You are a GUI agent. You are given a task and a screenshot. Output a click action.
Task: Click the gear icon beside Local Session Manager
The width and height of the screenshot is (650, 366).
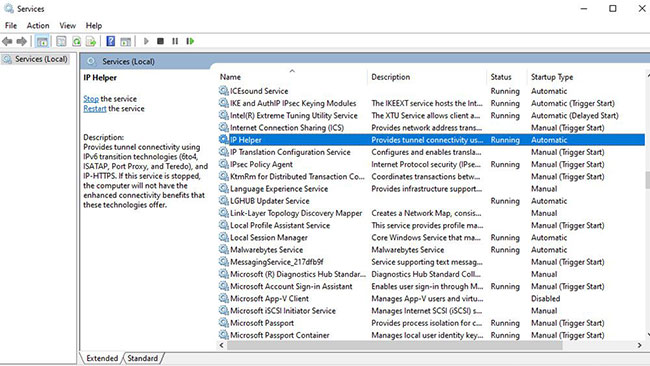click(223, 238)
